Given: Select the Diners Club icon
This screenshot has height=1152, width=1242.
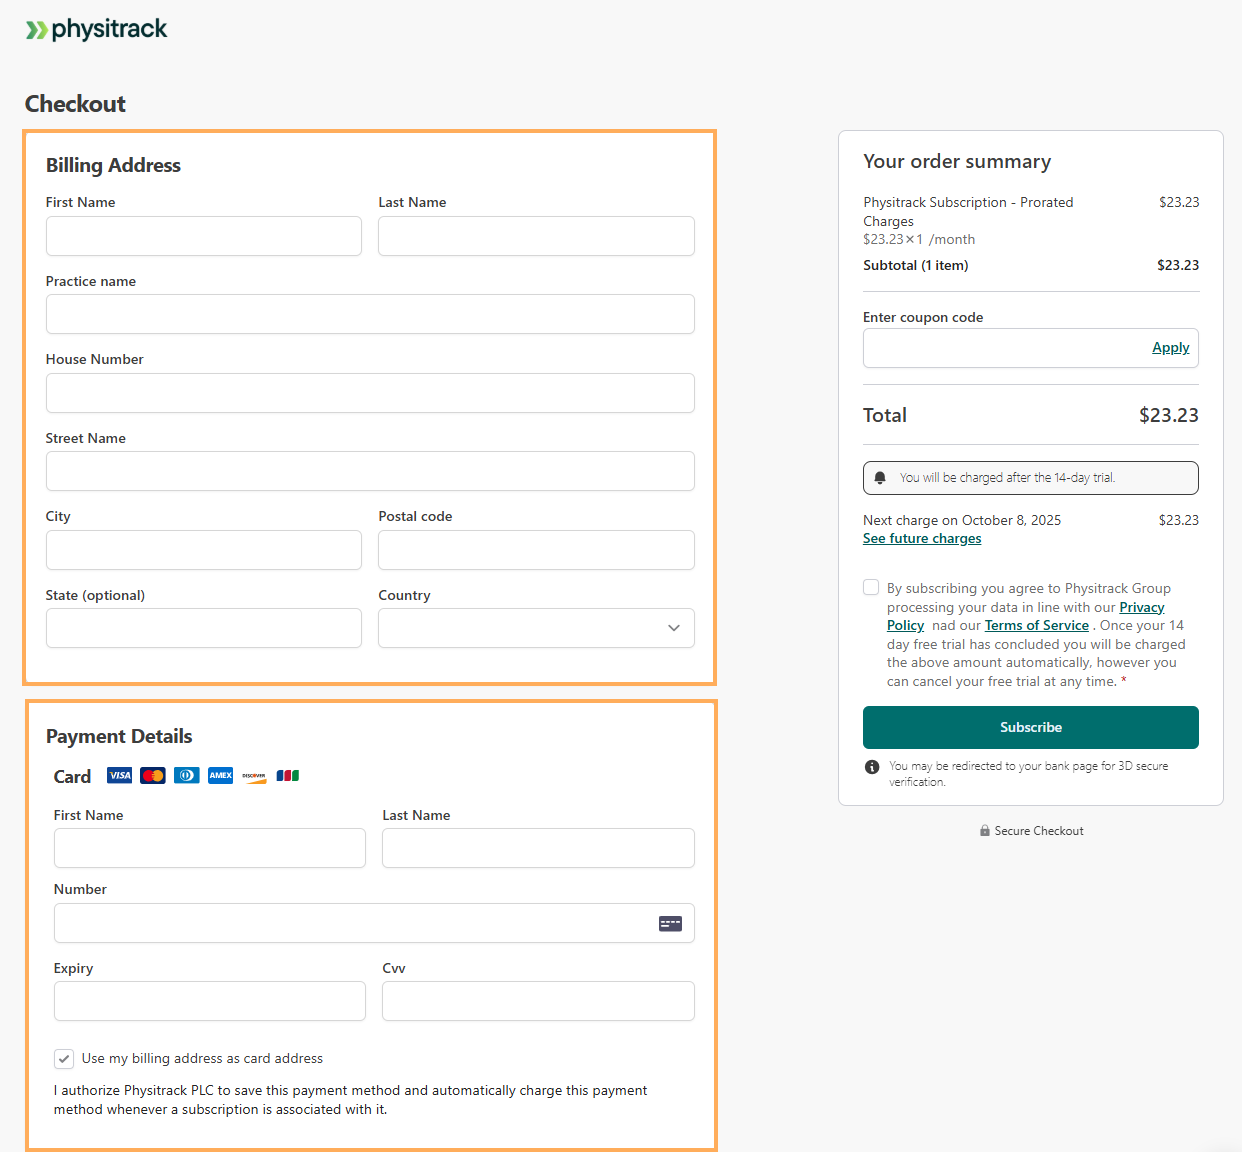Looking at the screenshot, I should pos(186,775).
